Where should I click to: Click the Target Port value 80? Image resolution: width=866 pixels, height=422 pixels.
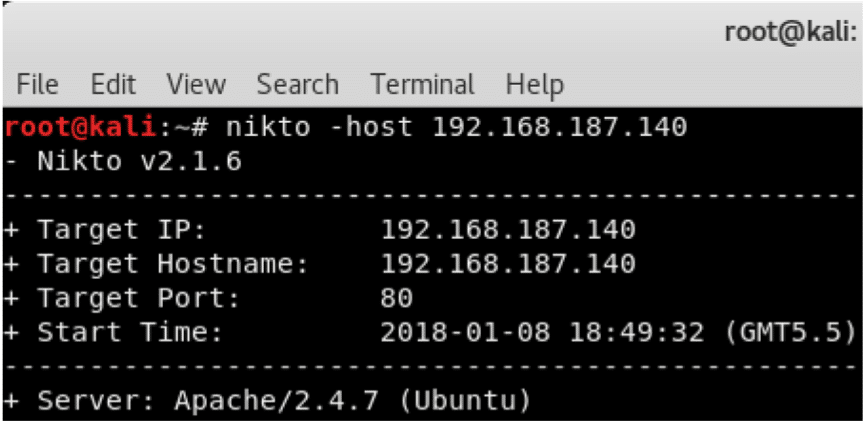click(x=396, y=298)
